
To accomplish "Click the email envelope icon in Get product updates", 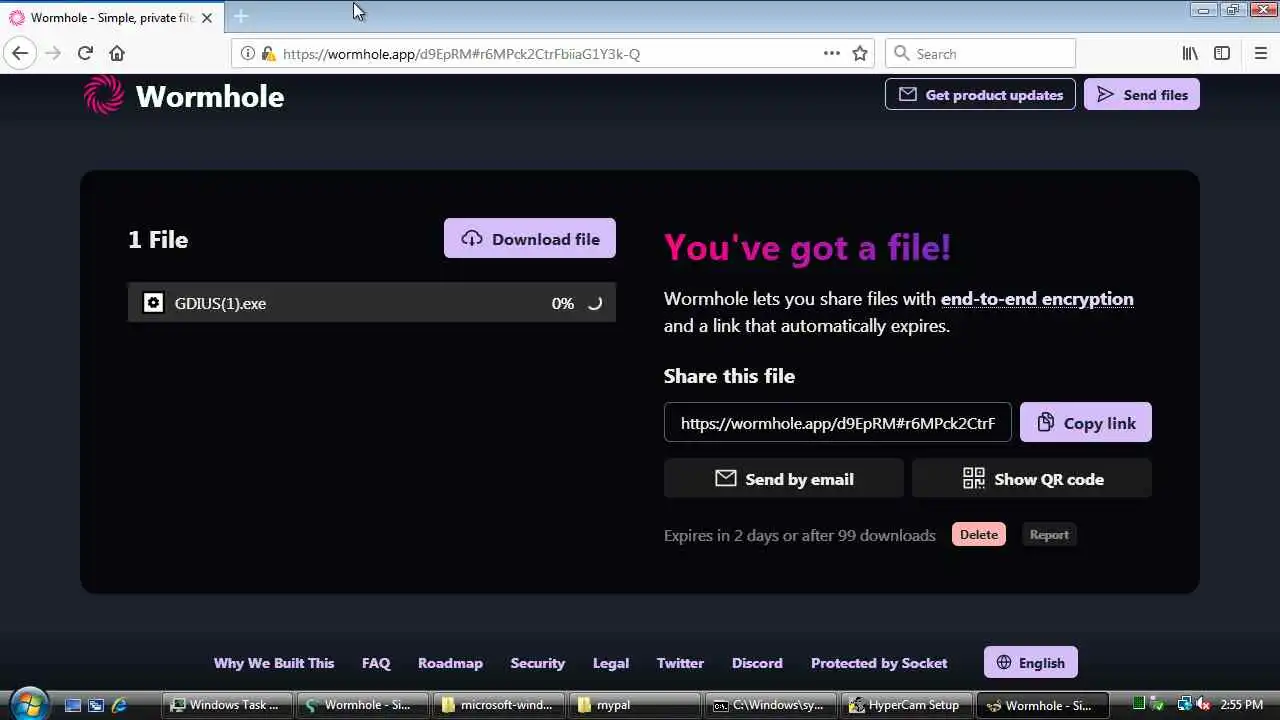I will tap(908, 94).
